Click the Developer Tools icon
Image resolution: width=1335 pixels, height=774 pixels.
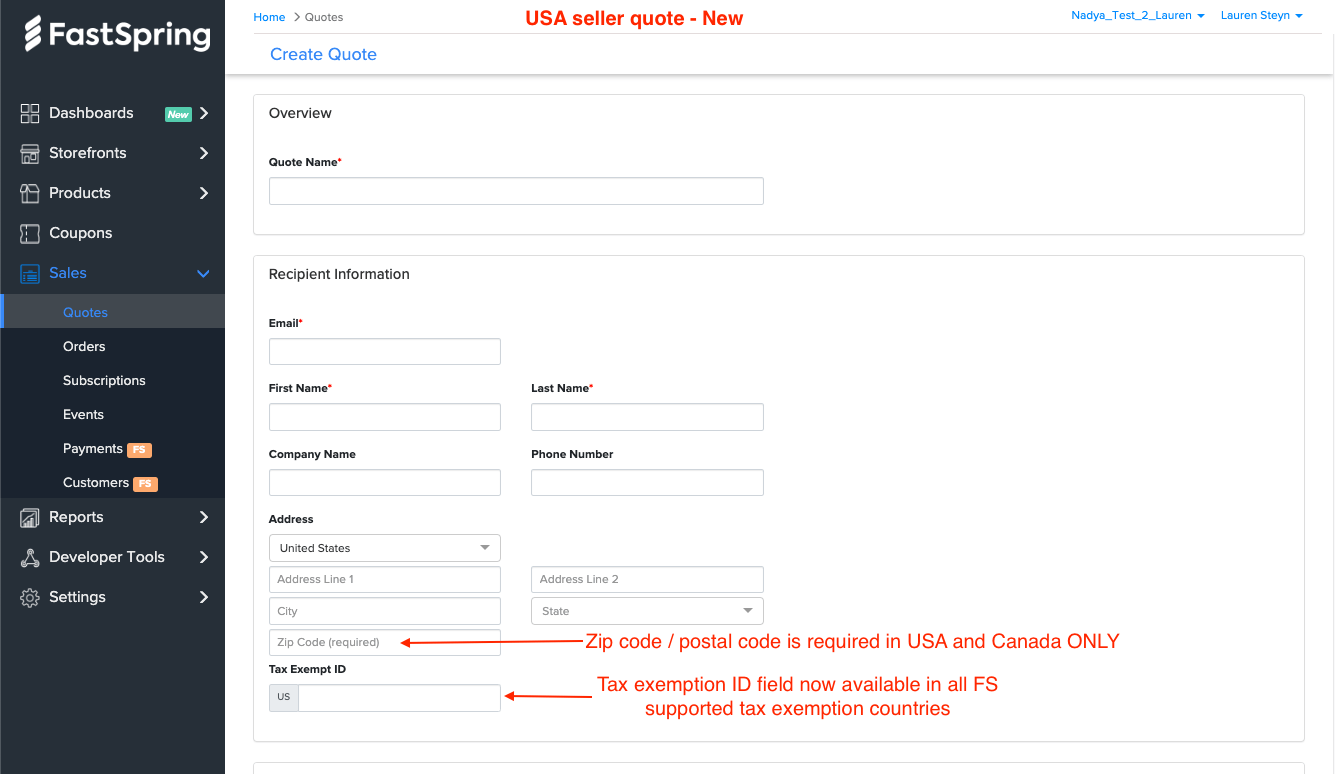(28, 557)
